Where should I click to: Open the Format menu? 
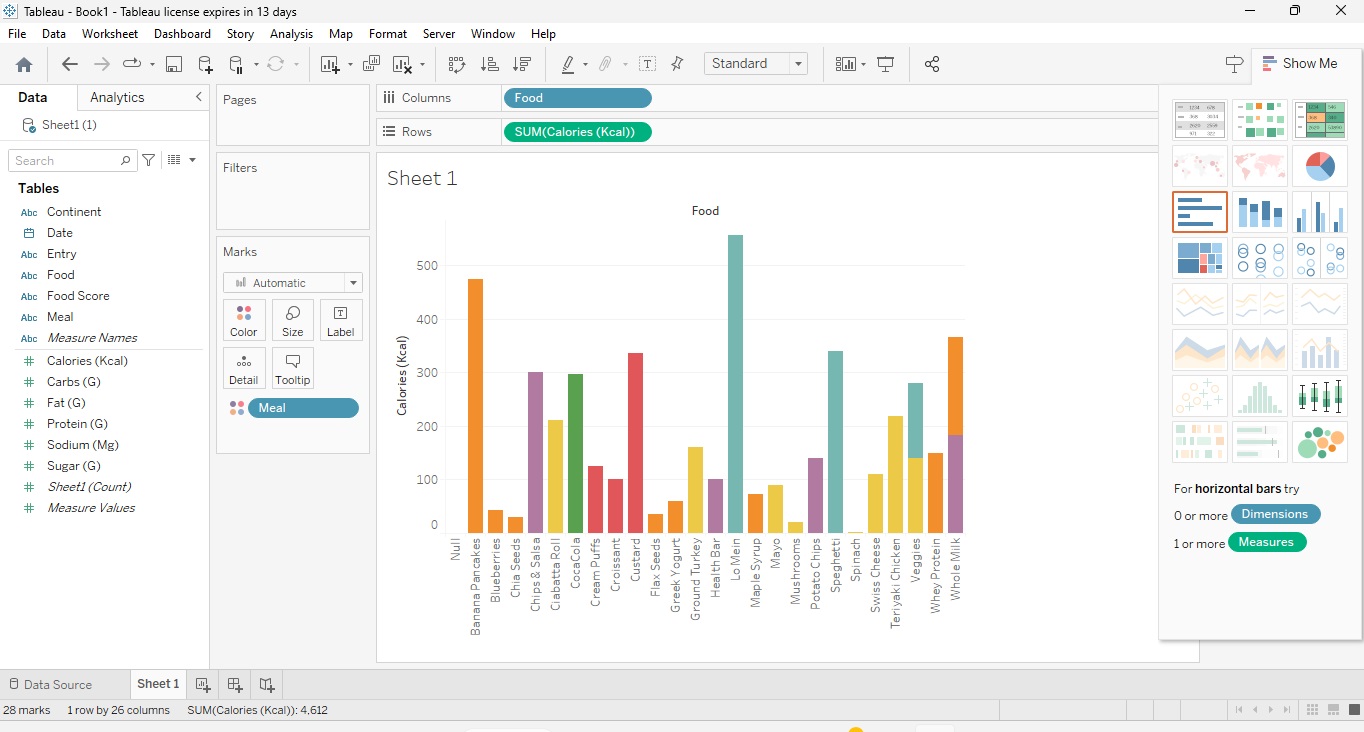[388, 34]
